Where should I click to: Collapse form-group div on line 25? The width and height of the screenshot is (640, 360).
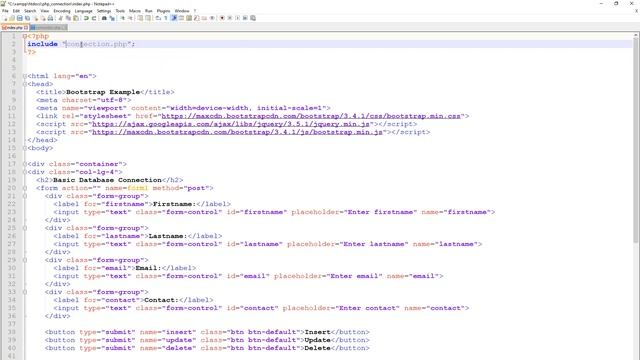[24, 228]
